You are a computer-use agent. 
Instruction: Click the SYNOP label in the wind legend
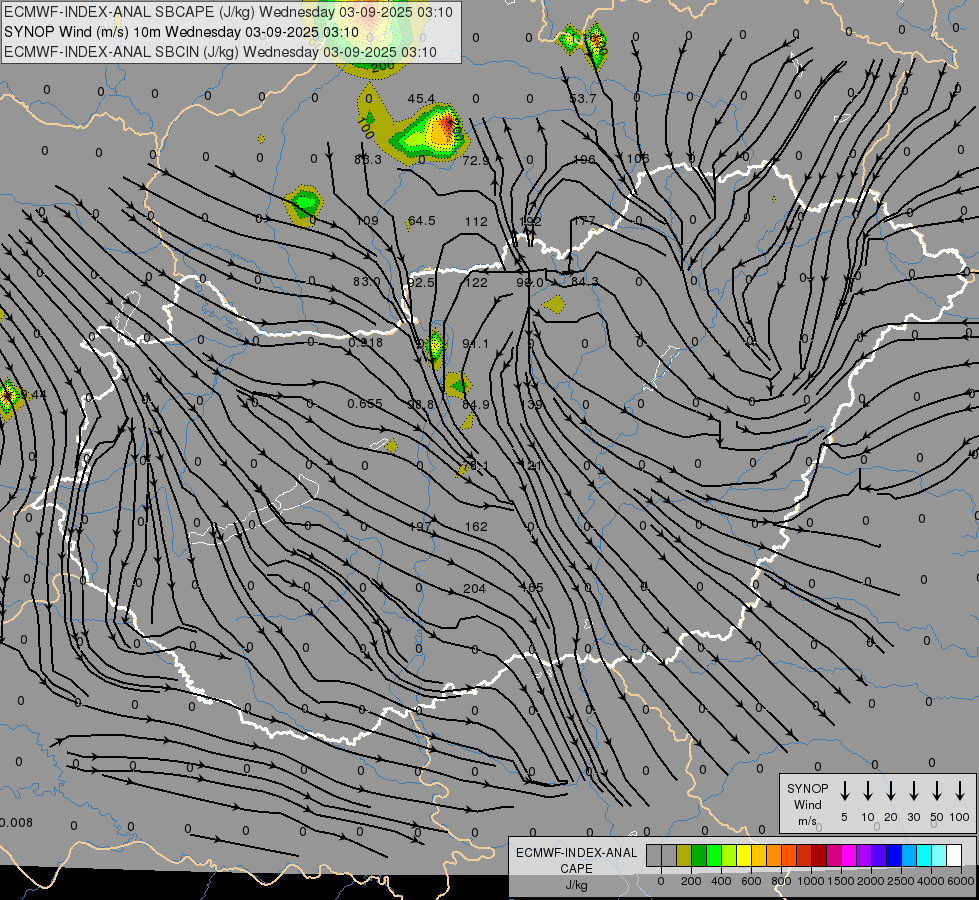click(x=807, y=788)
